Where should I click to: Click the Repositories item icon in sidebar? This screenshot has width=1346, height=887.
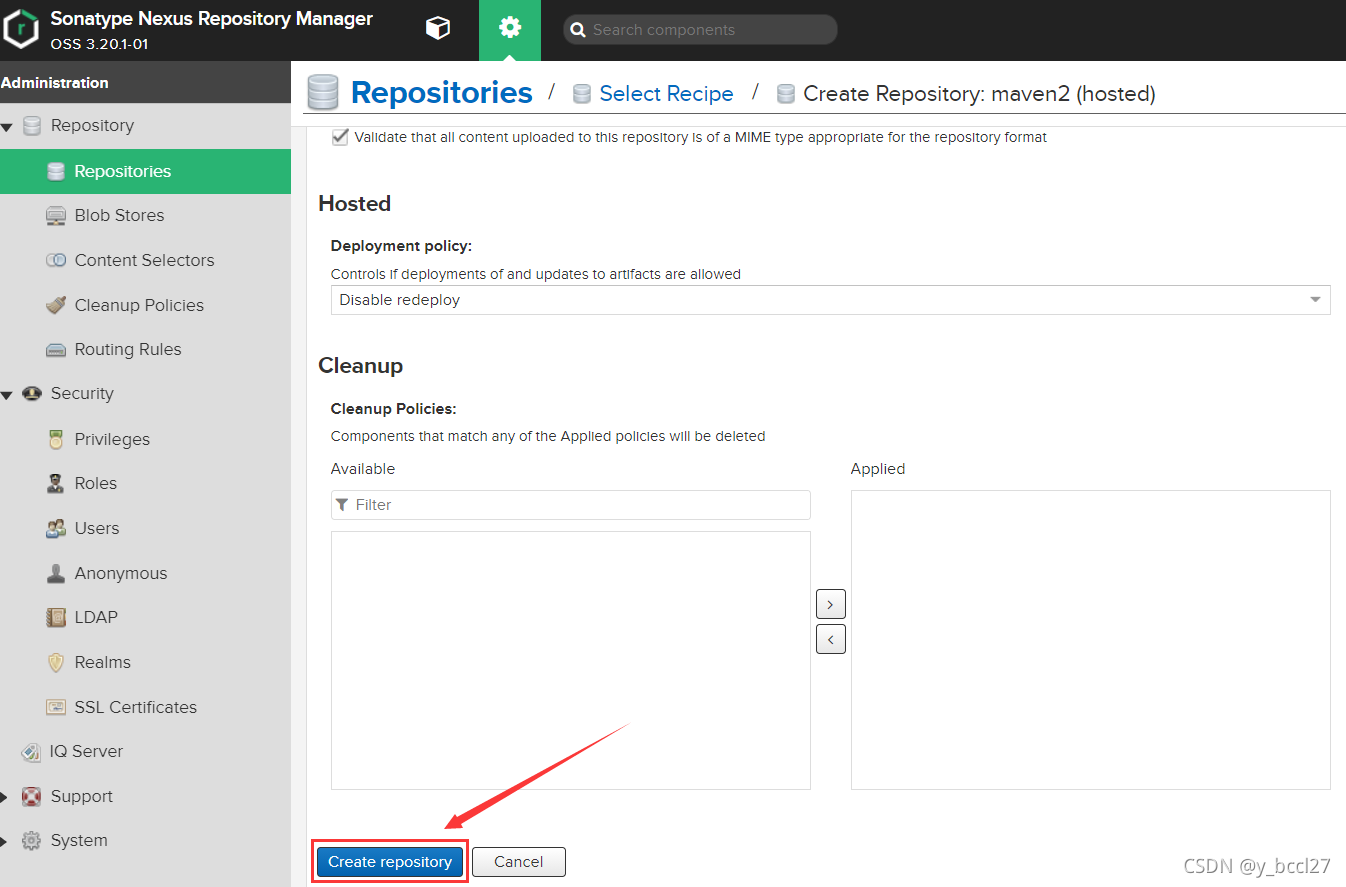(56, 172)
